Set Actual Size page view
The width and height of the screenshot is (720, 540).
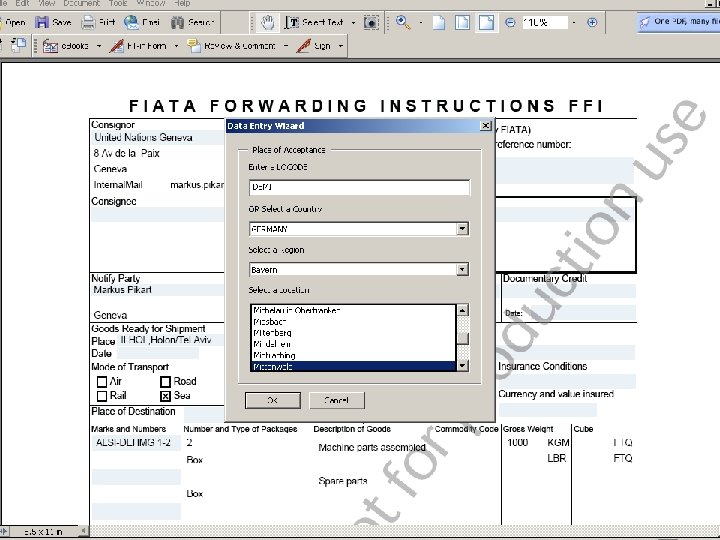(439, 22)
